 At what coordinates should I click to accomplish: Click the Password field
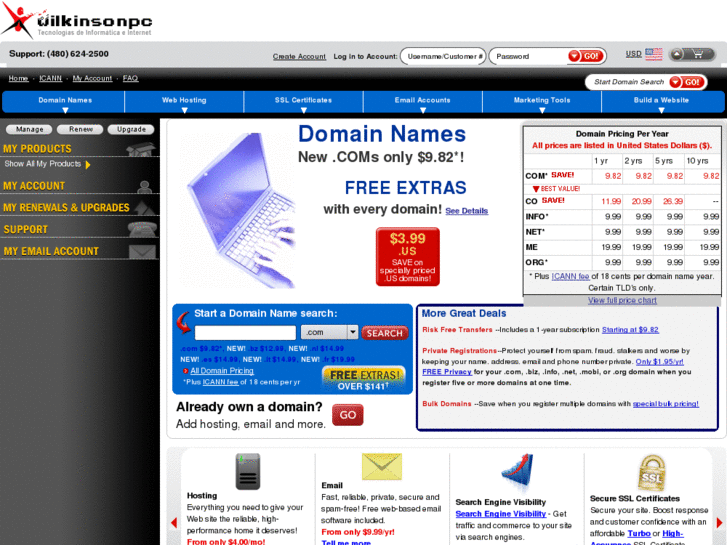529,57
